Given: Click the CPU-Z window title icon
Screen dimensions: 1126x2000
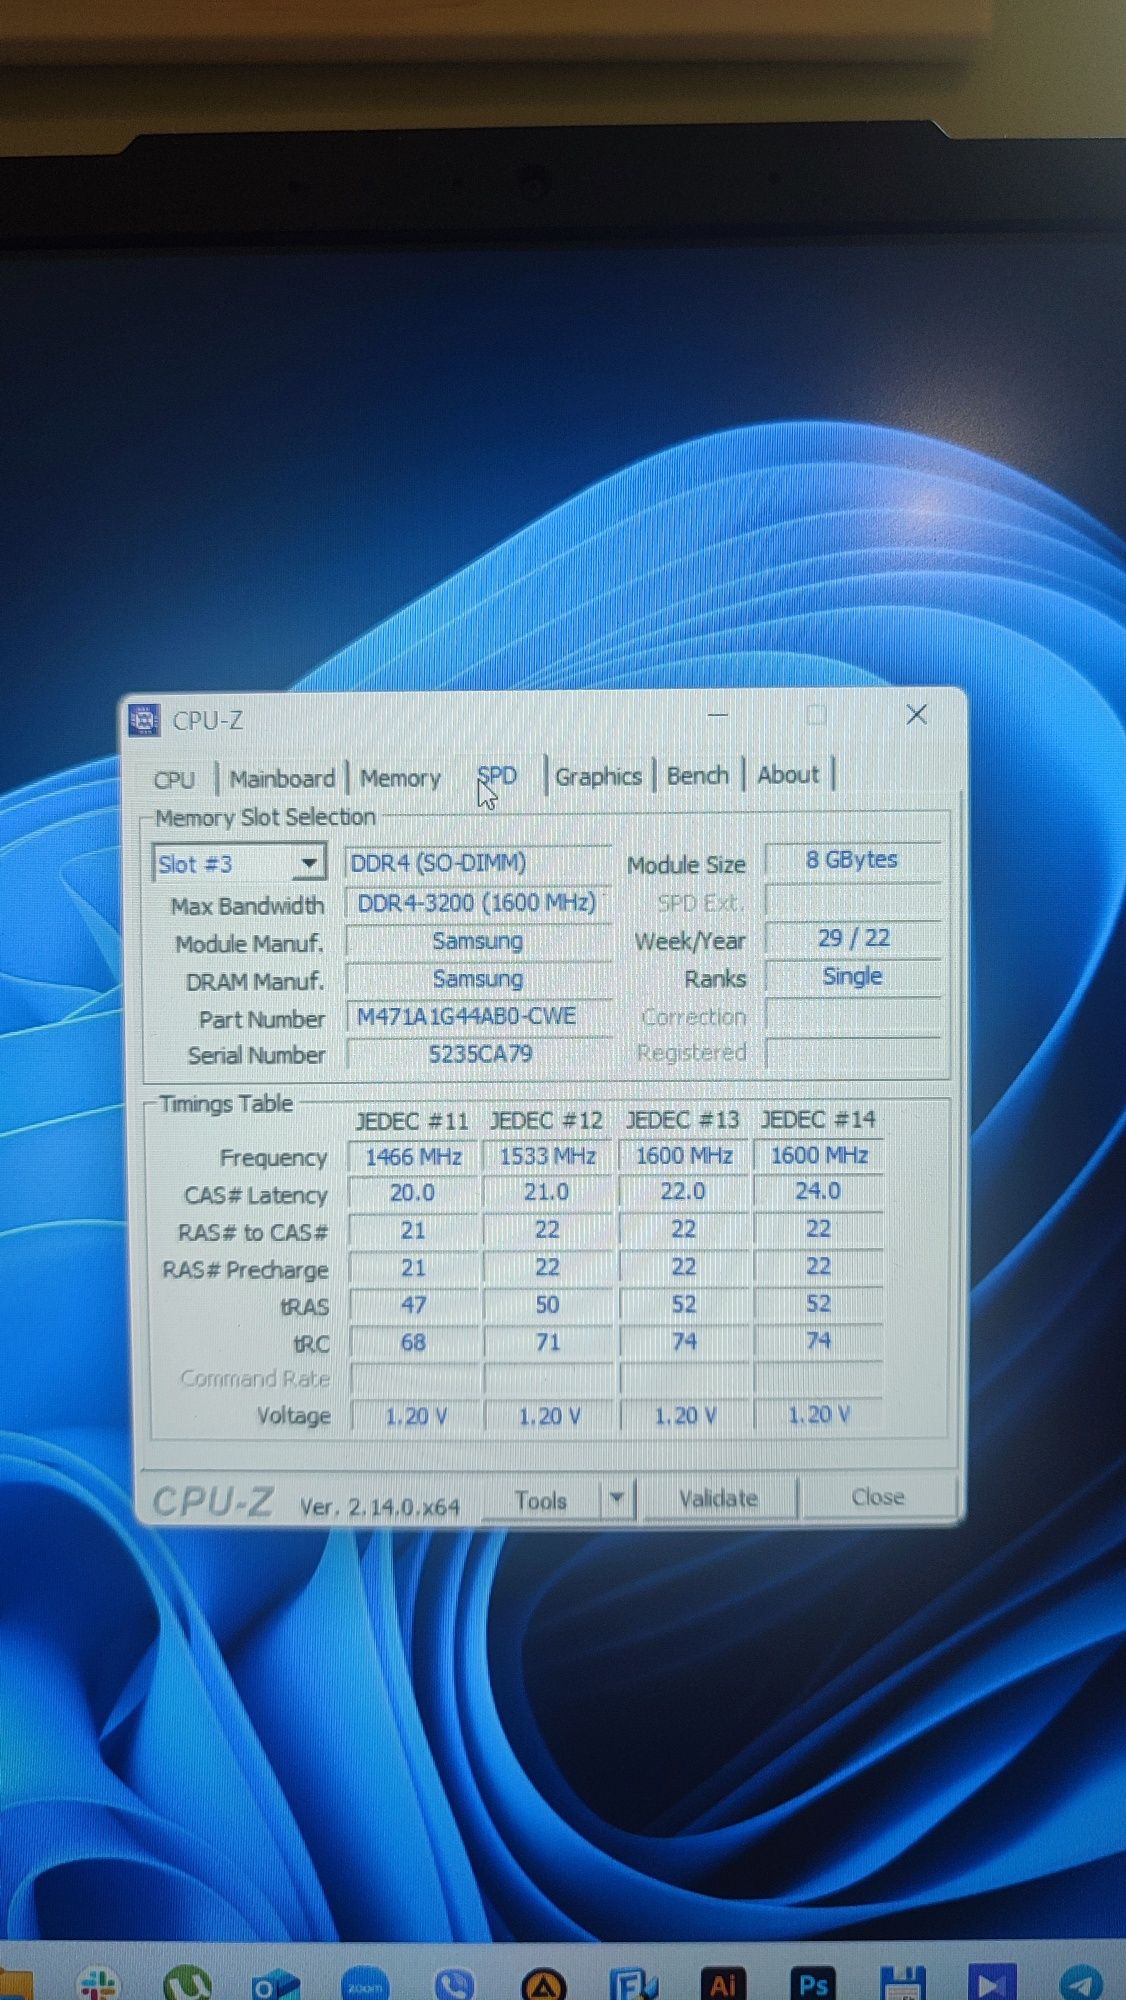Looking at the screenshot, I should click(144, 720).
